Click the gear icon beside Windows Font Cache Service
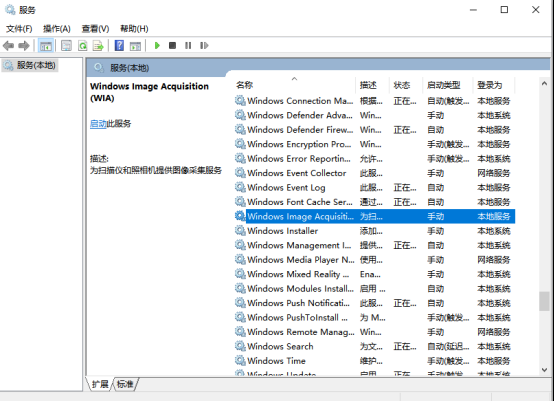This screenshot has height=401, width=554. (240, 202)
